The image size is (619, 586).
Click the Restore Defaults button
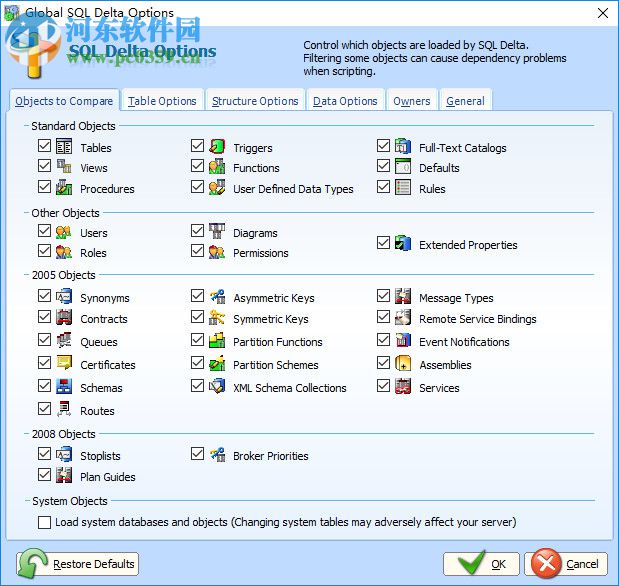[77, 564]
